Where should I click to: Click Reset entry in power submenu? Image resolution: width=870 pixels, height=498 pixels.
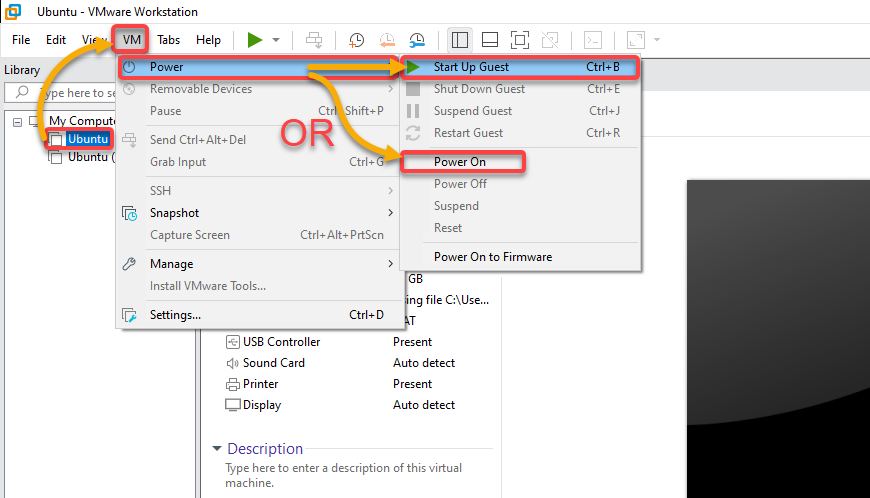coord(520,228)
